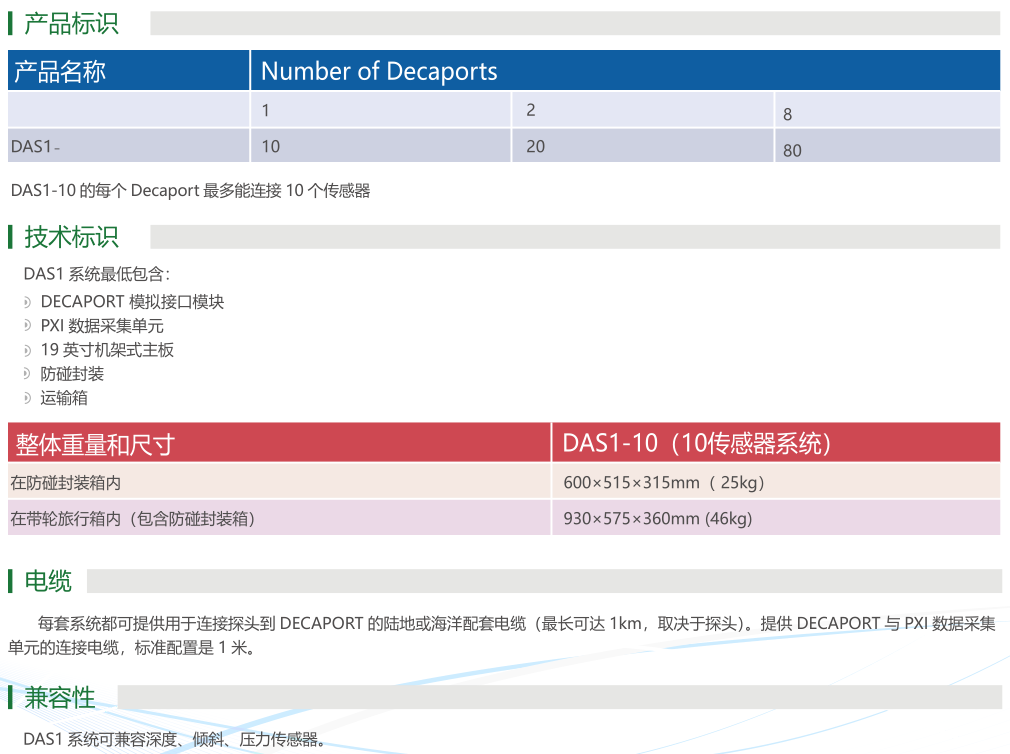Select the list item "DECAPORT 模拟接口模块"
The width and height of the screenshot is (1010, 754).
click(132, 301)
